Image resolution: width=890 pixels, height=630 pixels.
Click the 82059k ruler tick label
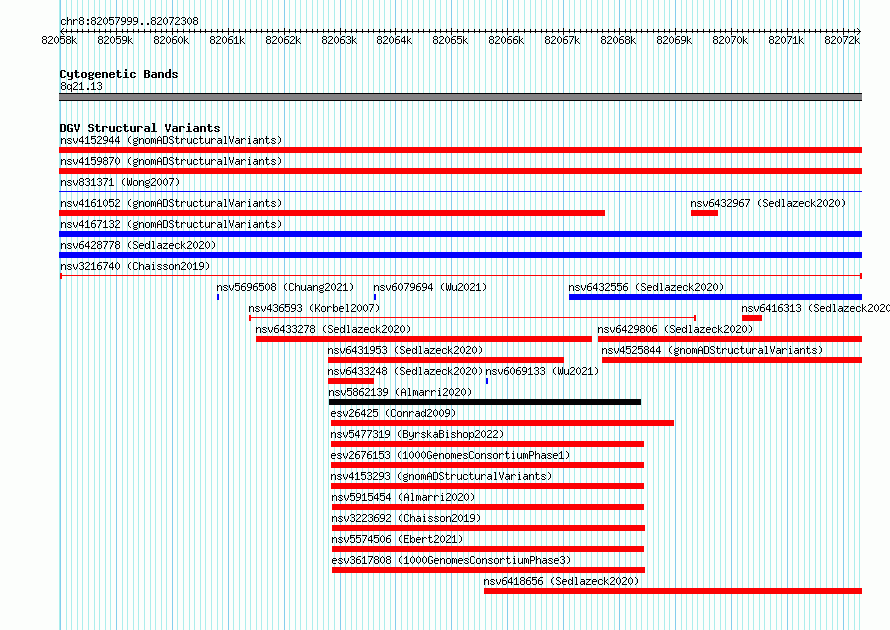click(x=115, y=40)
